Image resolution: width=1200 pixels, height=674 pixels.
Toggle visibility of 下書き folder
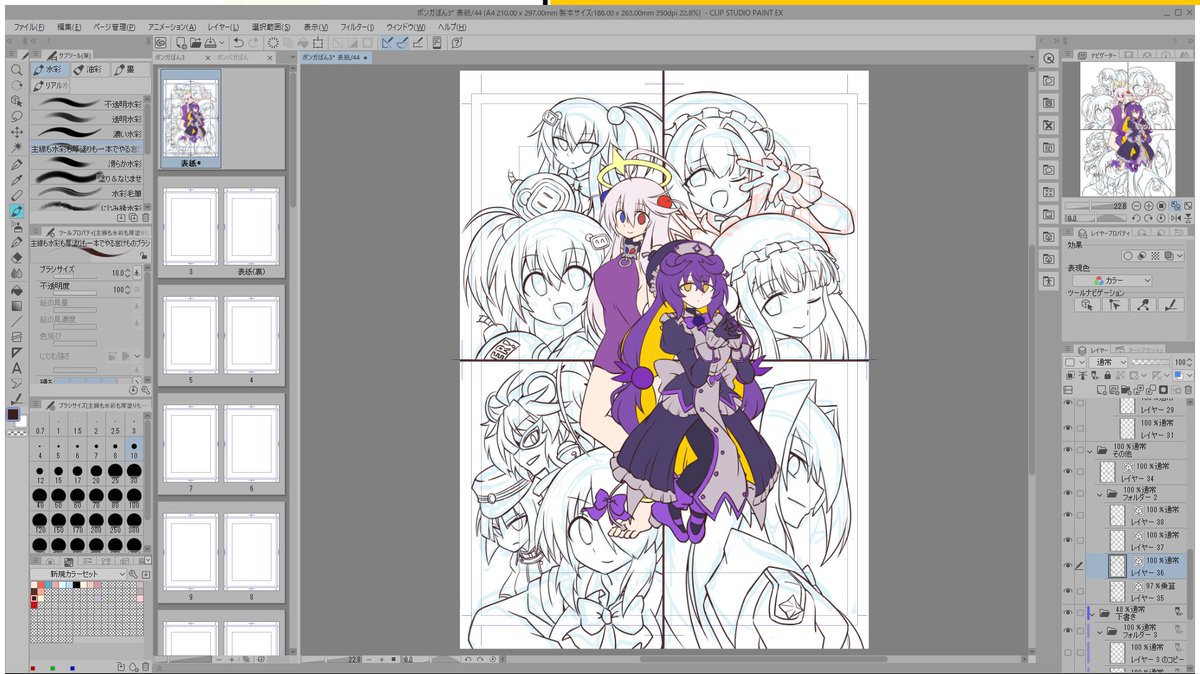tap(1068, 611)
